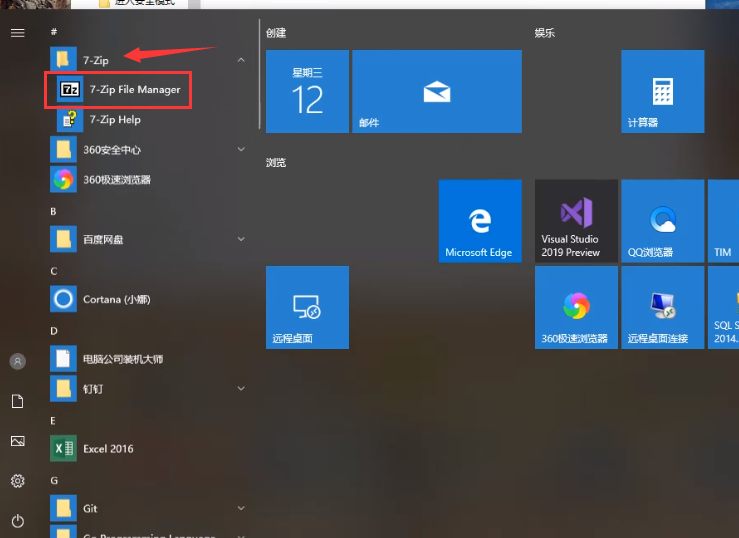The height and width of the screenshot is (538, 739).
Task: Click the Power button in sidebar
Action: point(17,521)
